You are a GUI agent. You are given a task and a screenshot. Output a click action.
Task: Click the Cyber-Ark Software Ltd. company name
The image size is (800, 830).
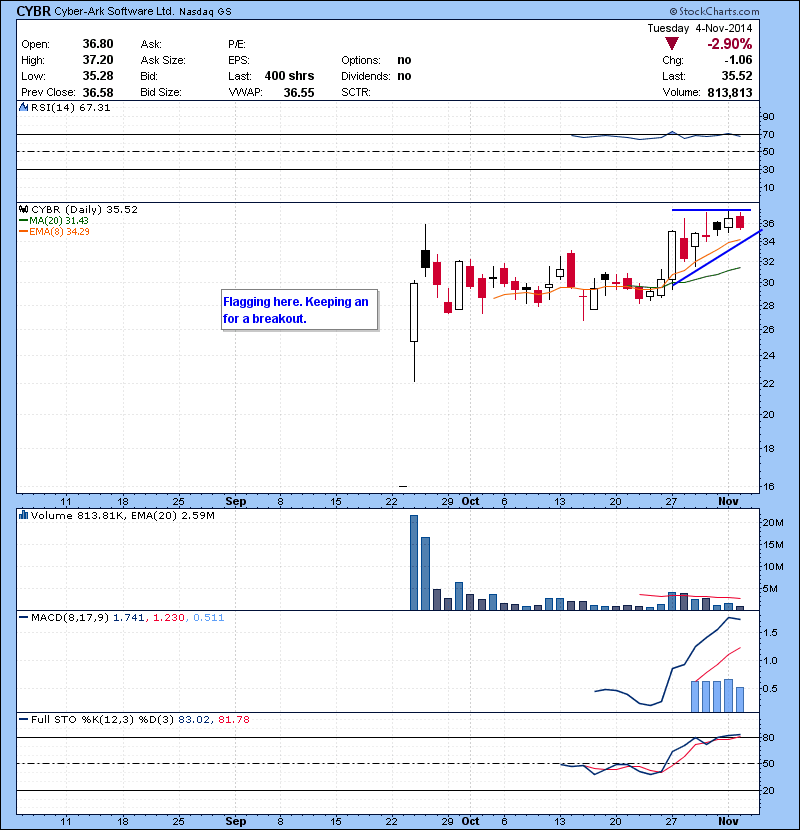114,11
